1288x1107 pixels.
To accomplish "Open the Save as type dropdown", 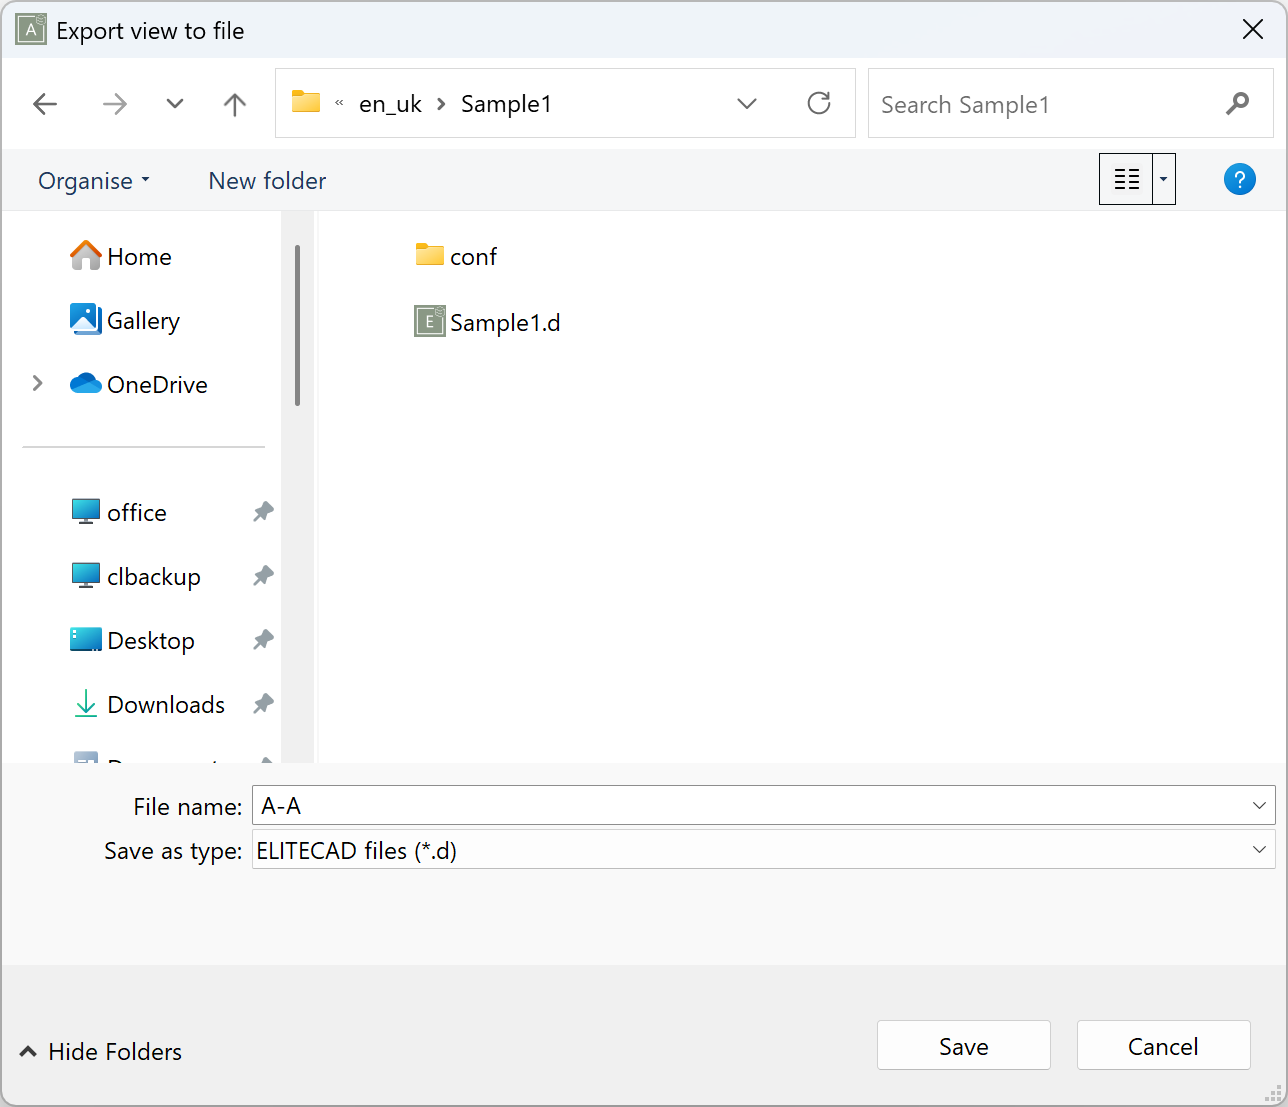I will click(1259, 850).
